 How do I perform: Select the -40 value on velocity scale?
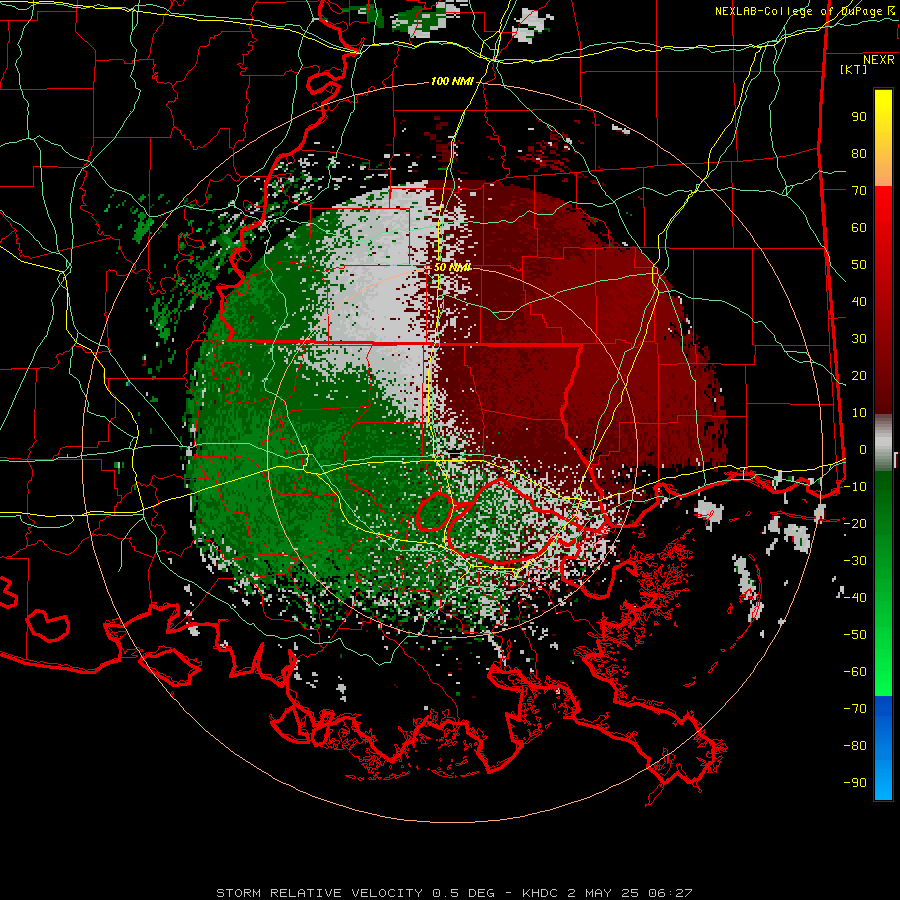pyautogui.click(x=855, y=598)
